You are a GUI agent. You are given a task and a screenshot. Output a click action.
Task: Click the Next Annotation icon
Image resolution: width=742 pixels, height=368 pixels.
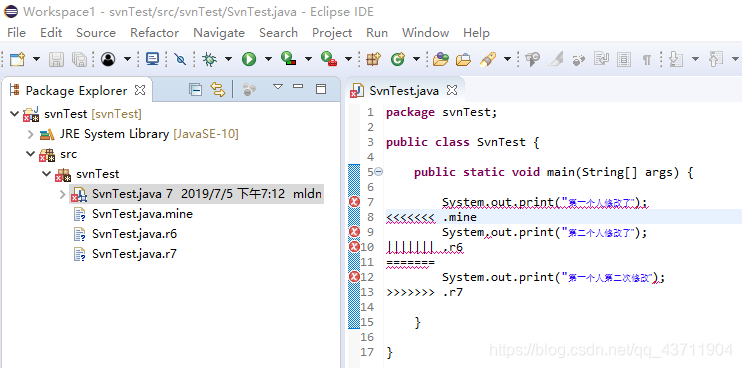coord(676,59)
